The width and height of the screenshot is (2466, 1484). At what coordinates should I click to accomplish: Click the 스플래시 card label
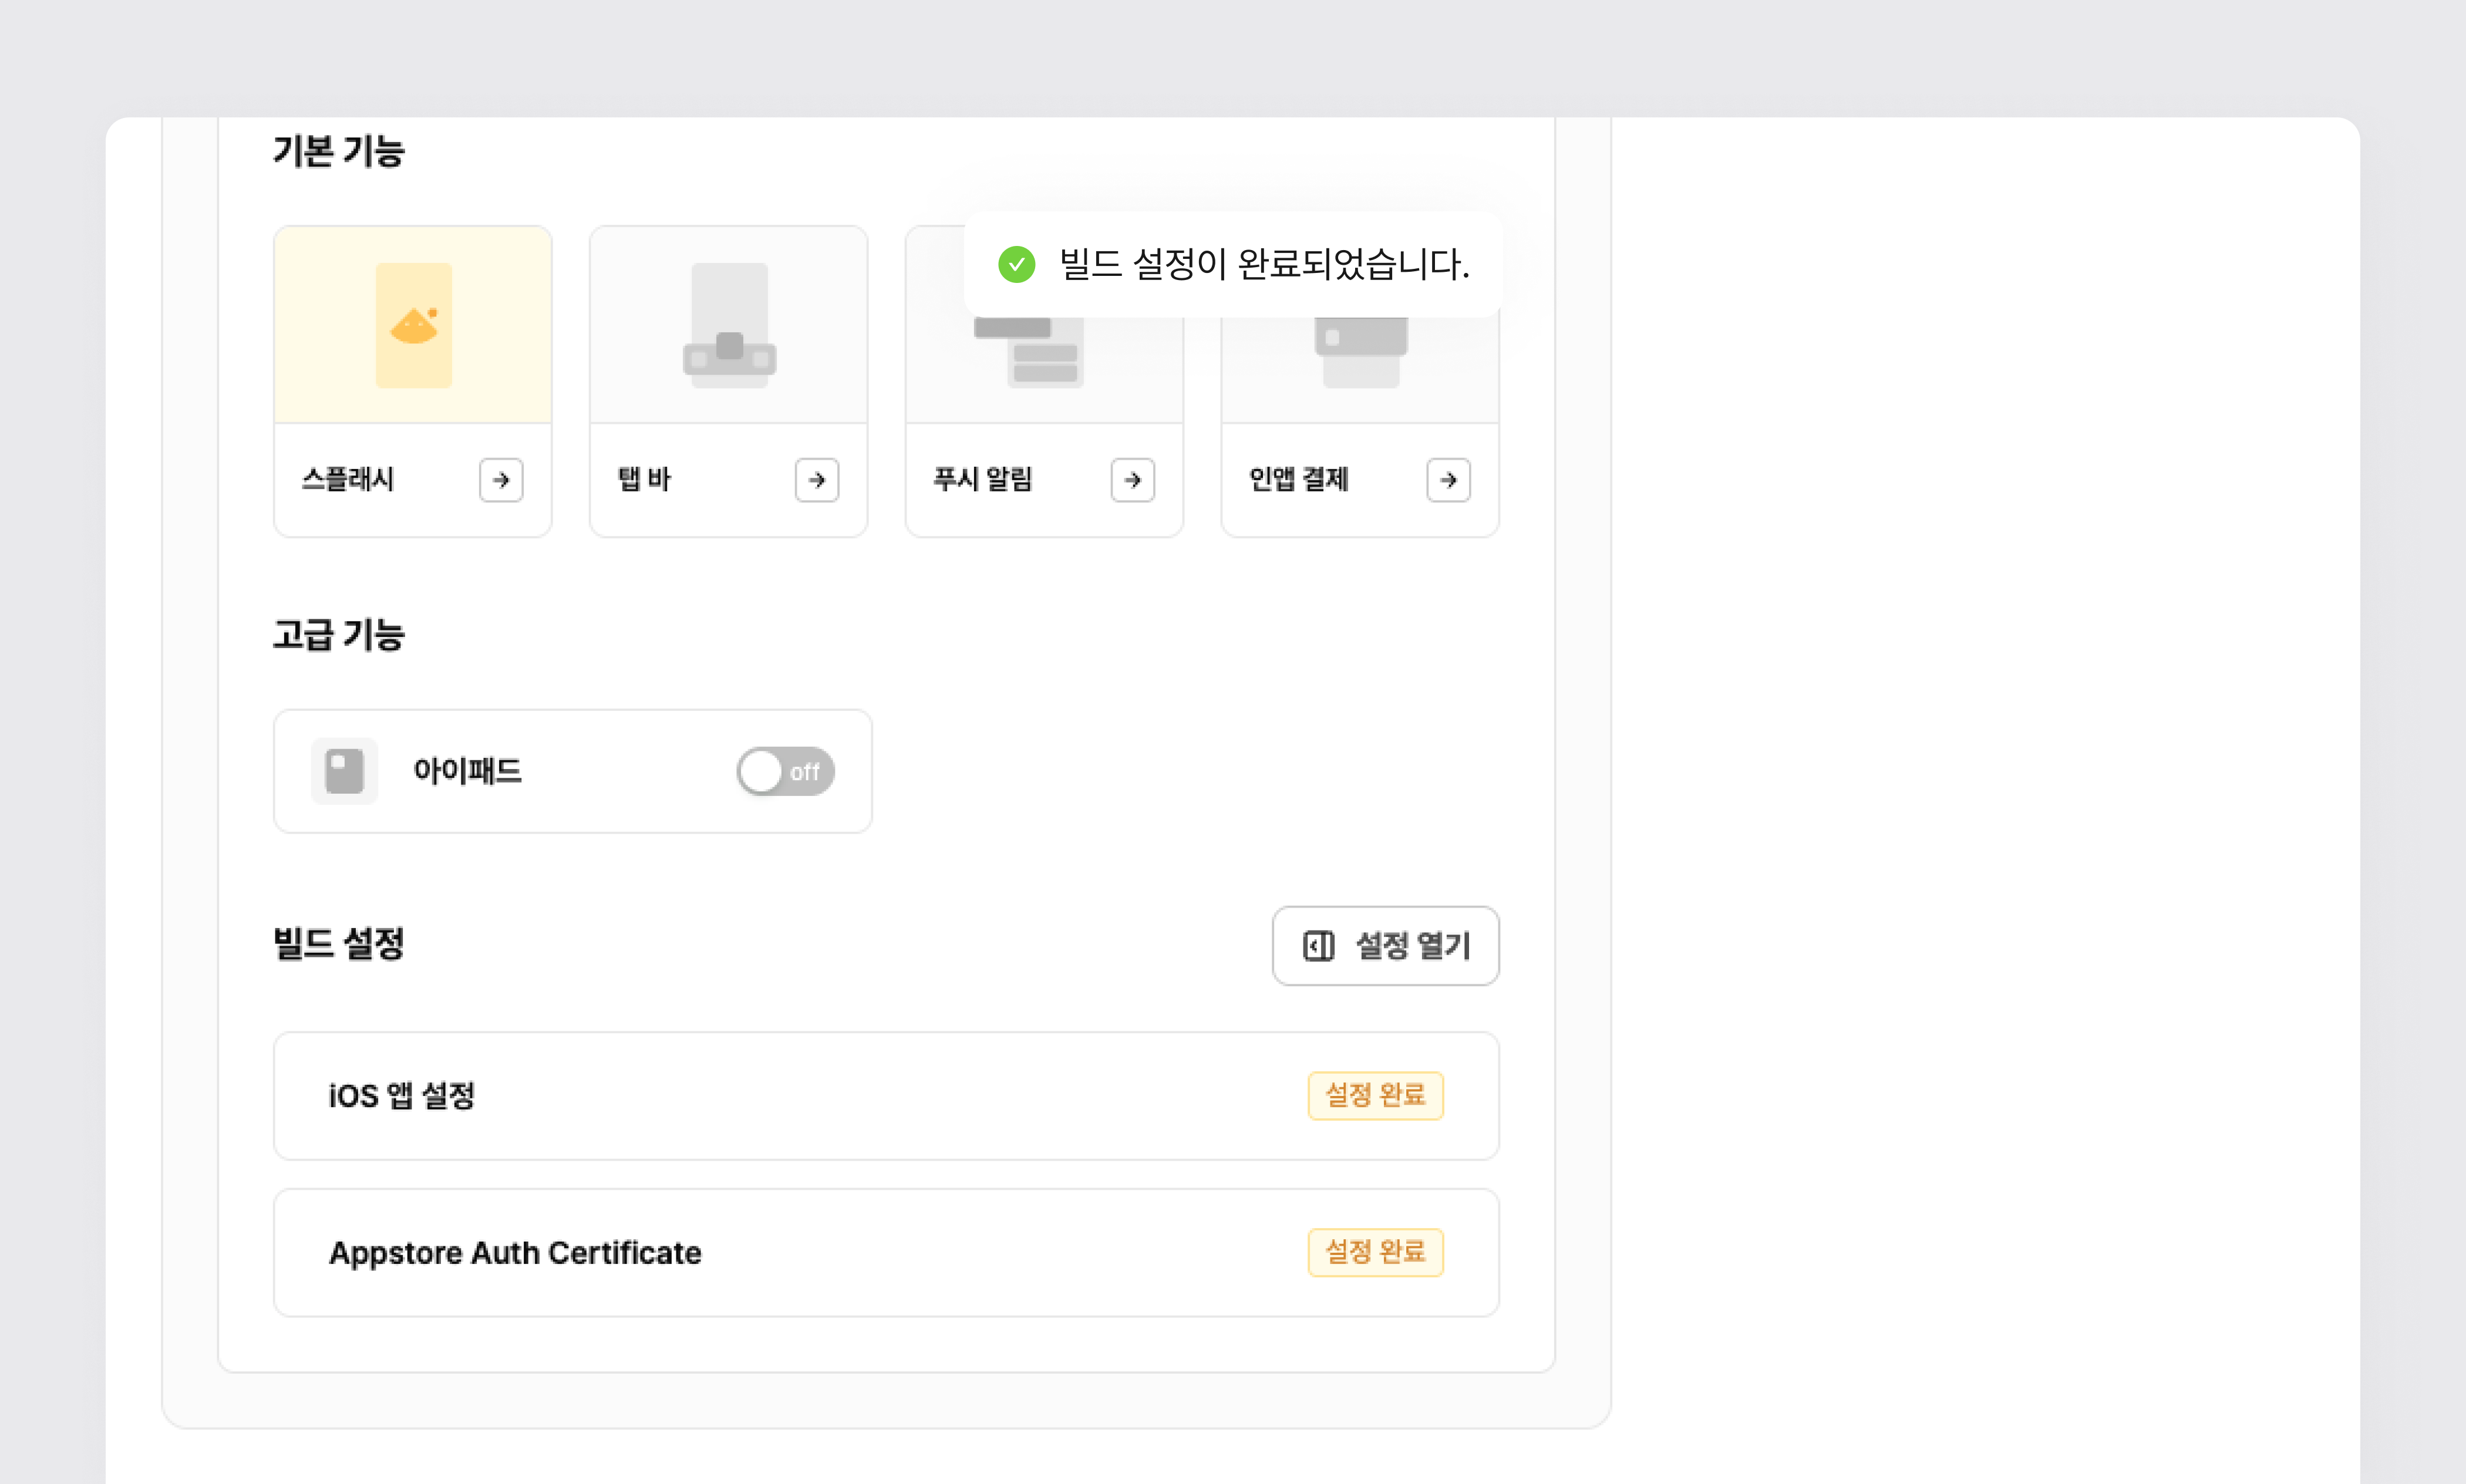point(348,480)
